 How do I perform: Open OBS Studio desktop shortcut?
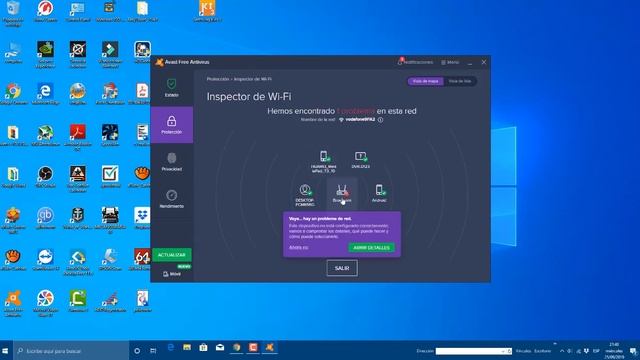coord(45,177)
